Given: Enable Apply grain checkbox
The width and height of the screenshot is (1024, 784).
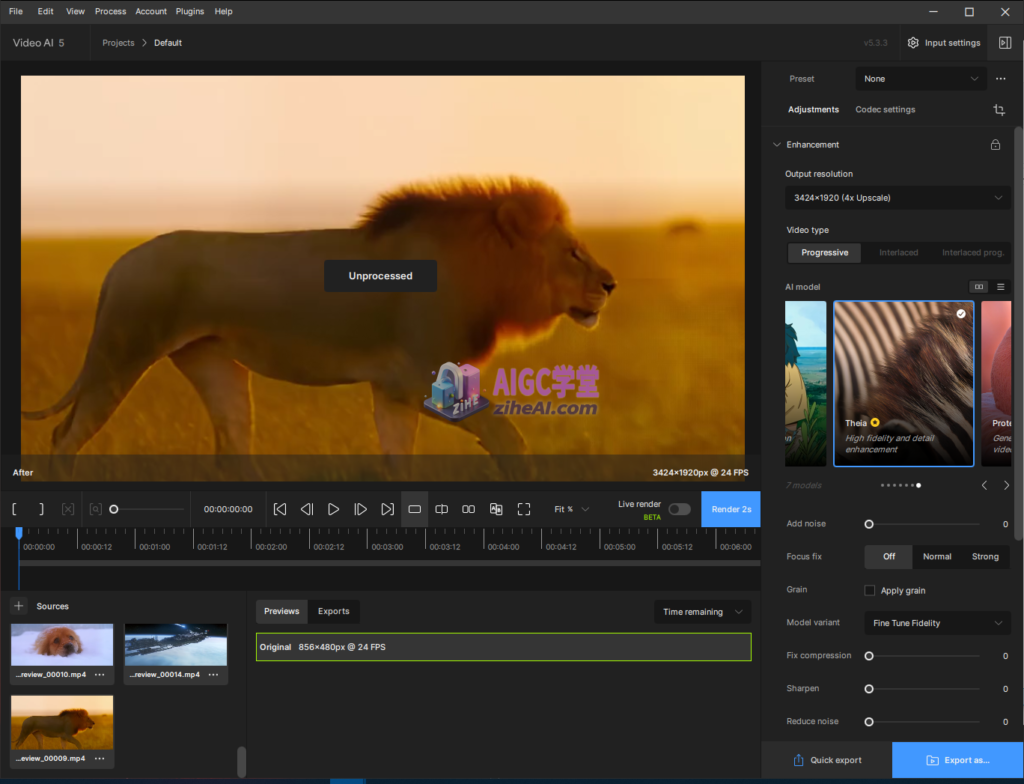Looking at the screenshot, I should click(869, 591).
